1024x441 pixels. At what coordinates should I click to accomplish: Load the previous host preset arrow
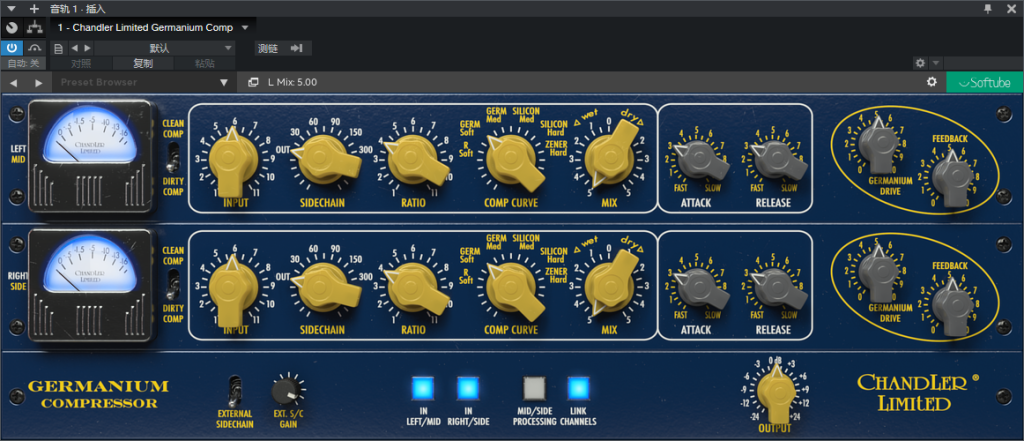tap(73, 48)
